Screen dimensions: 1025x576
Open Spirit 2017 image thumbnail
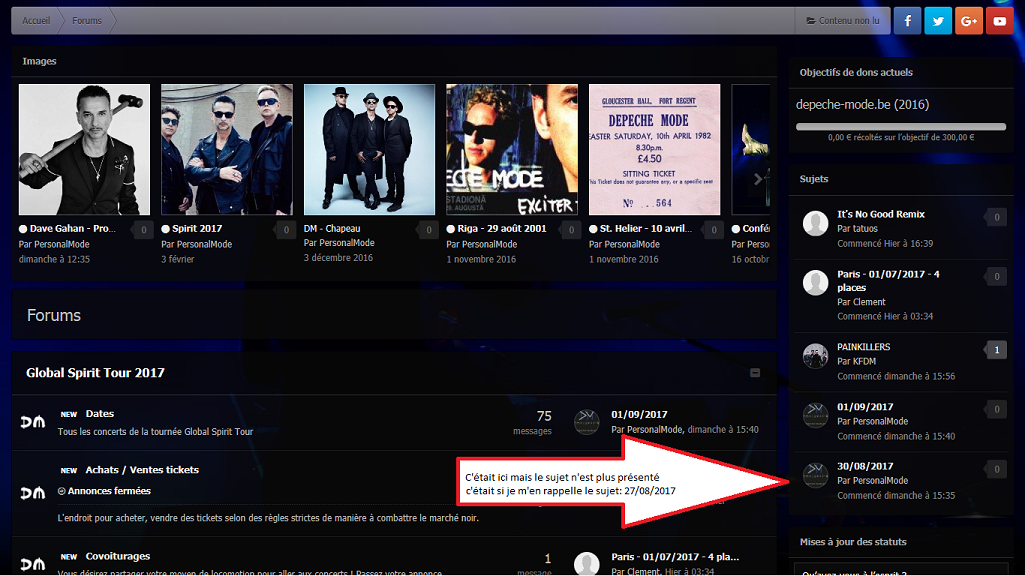pyautogui.click(x=227, y=149)
